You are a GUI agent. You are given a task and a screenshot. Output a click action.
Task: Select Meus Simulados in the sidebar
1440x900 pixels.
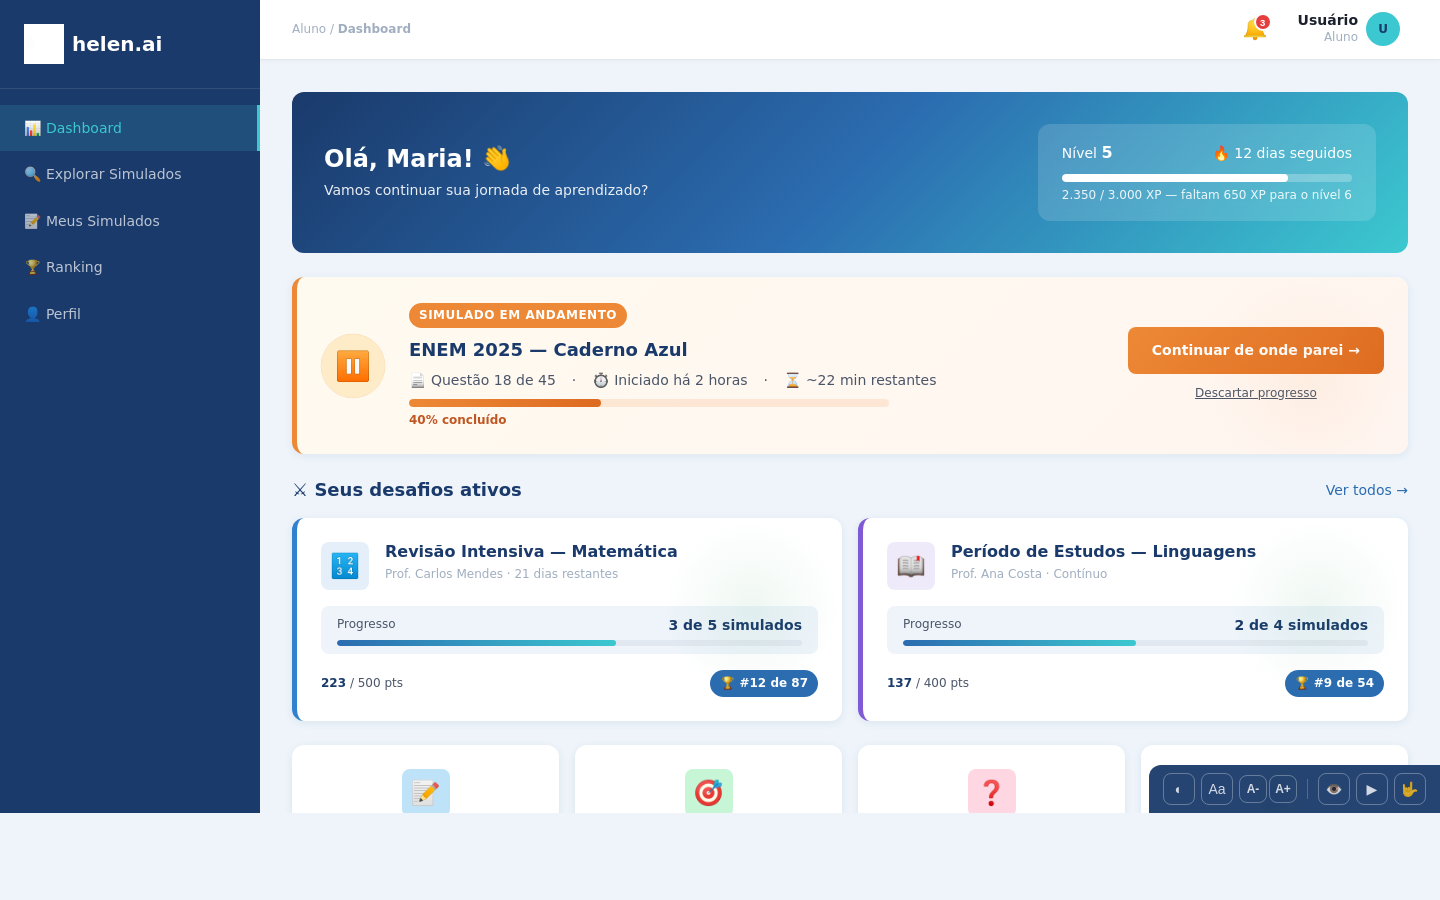point(103,221)
